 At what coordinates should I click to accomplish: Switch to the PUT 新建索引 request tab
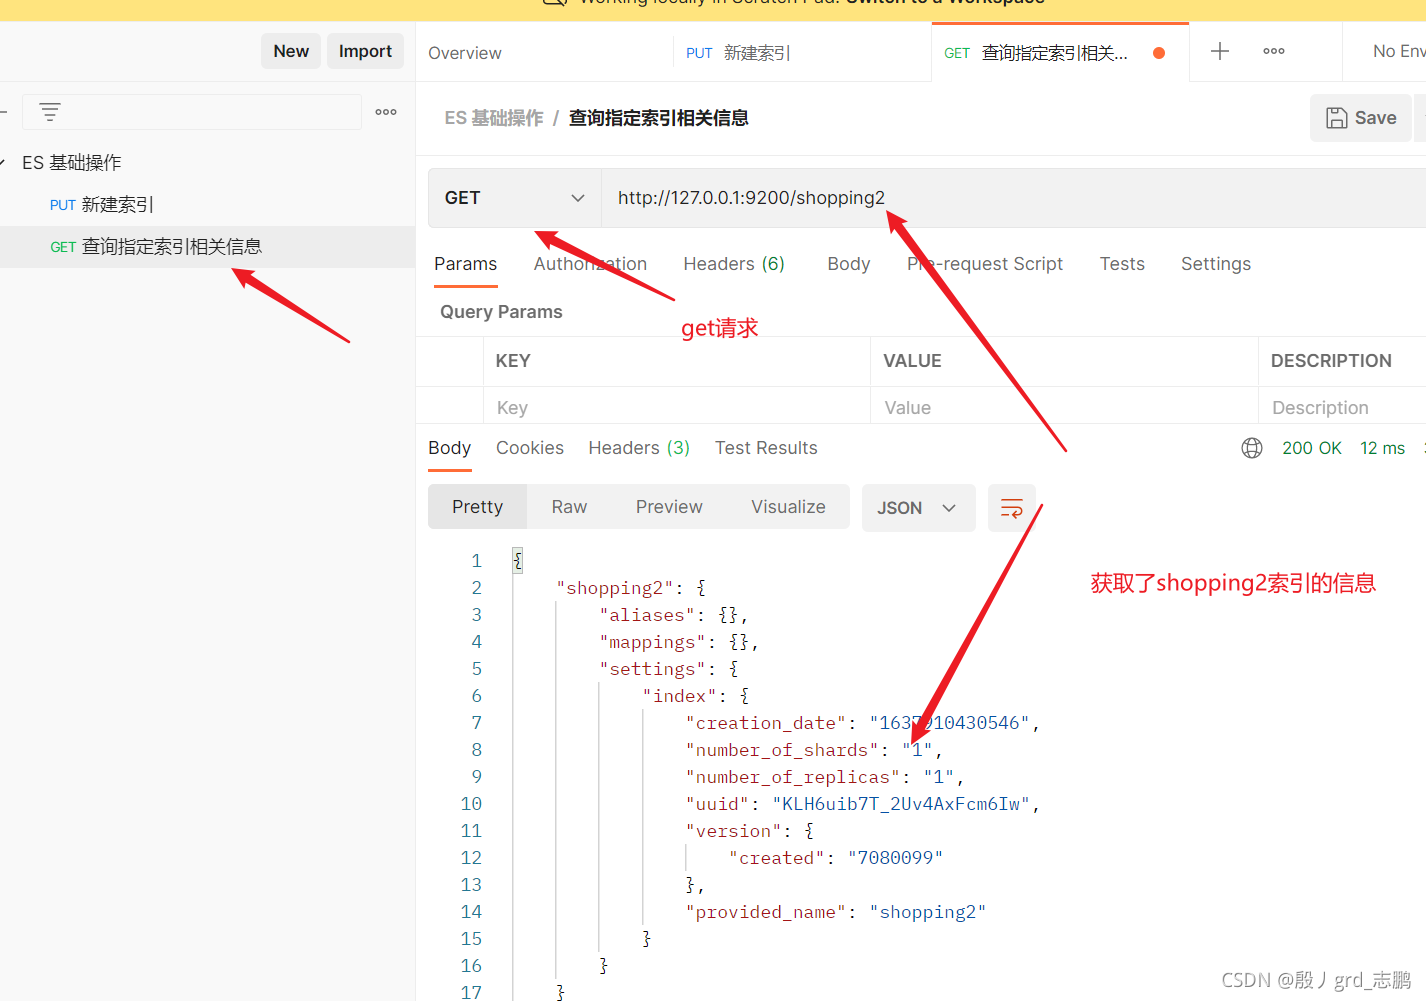point(738,53)
